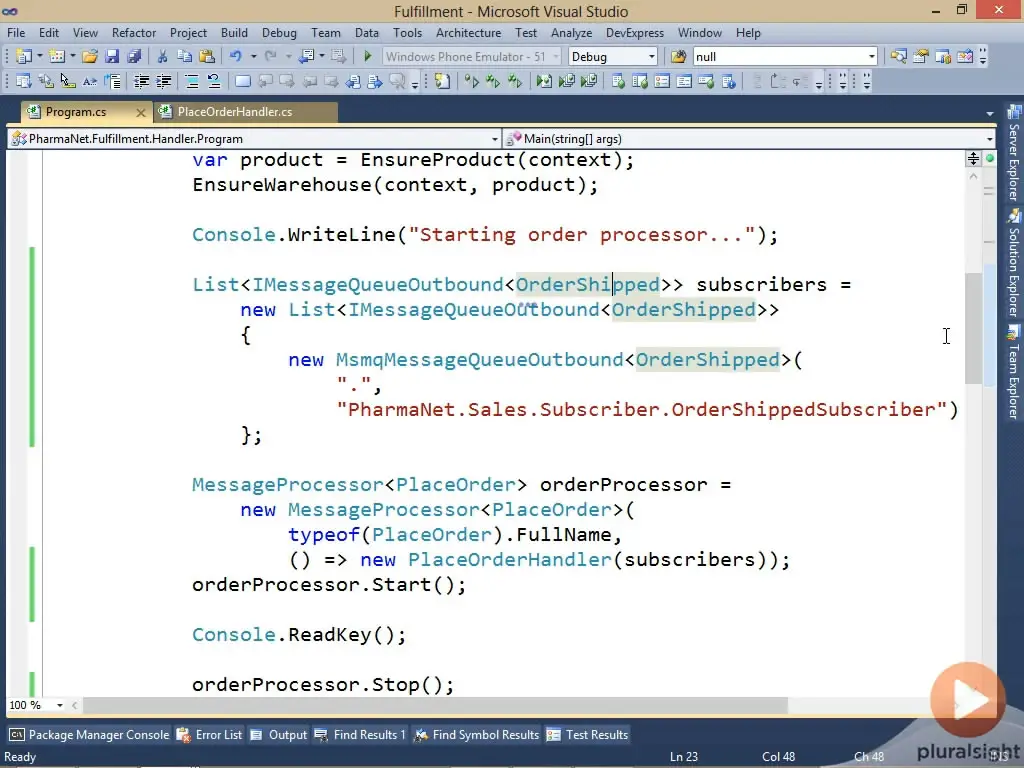Open the Build menu
The image size is (1024, 768).
pos(234,33)
